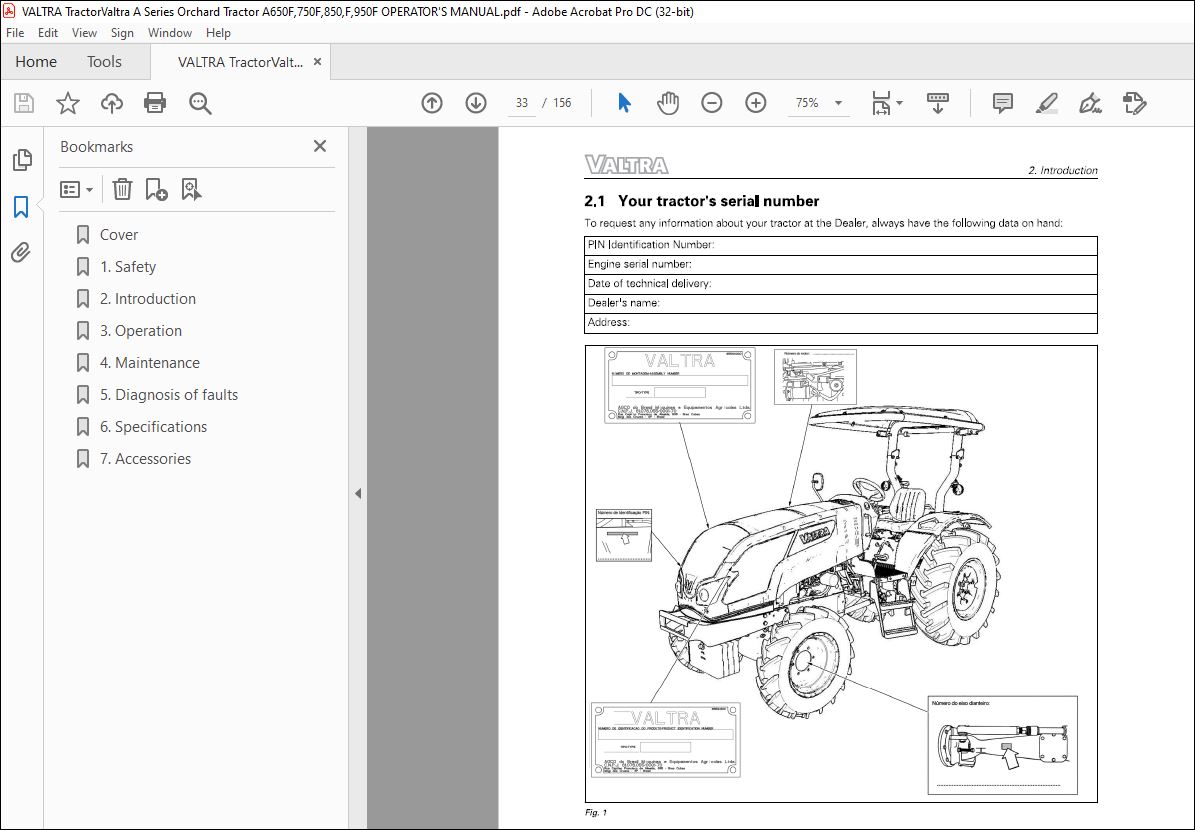The width and height of the screenshot is (1195, 830).
Task: Click the fit page scrolling icon
Action: click(x=881, y=103)
